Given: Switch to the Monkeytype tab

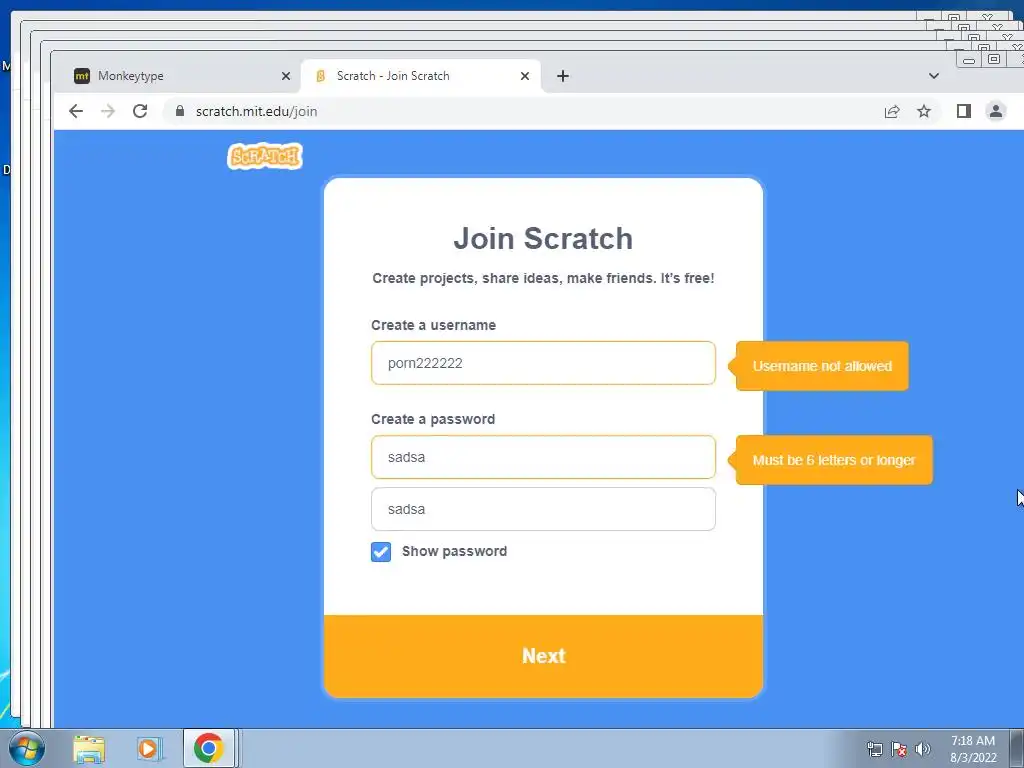Looking at the screenshot, I should click(176, 76).
